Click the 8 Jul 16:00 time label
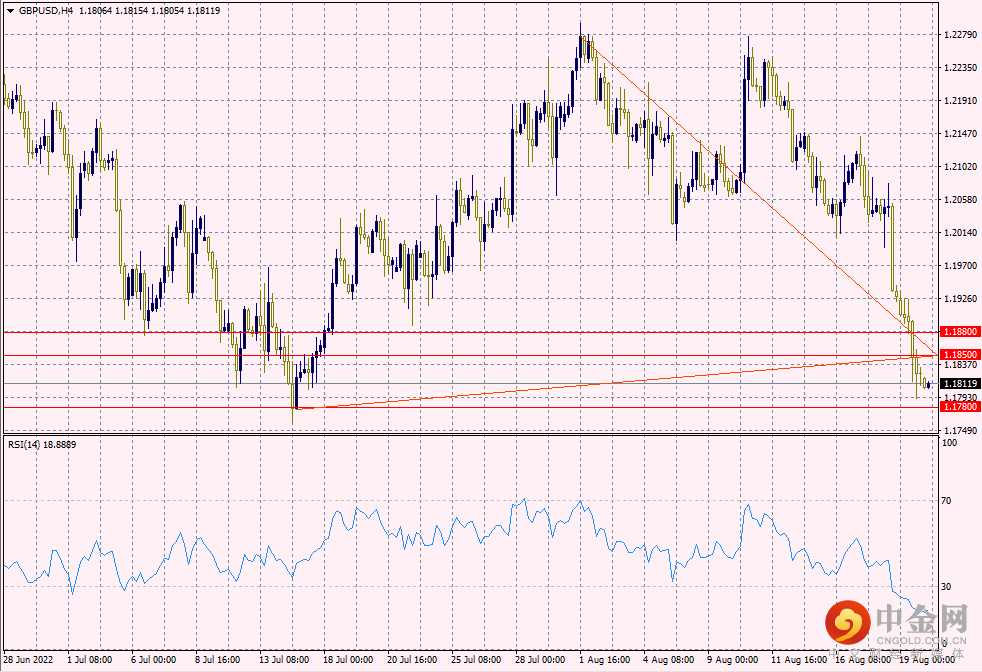Image resolution: width=982 pixels, height=672 pixels. [217, 659]
